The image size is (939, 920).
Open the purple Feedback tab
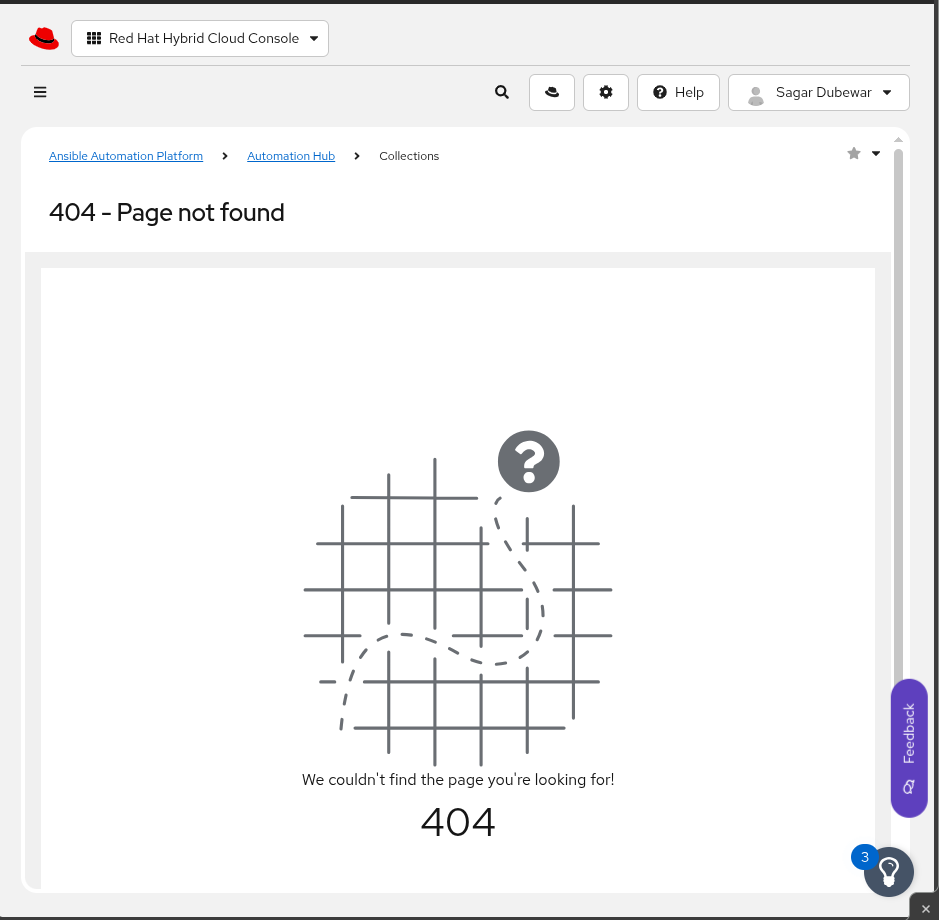point(909,748)
